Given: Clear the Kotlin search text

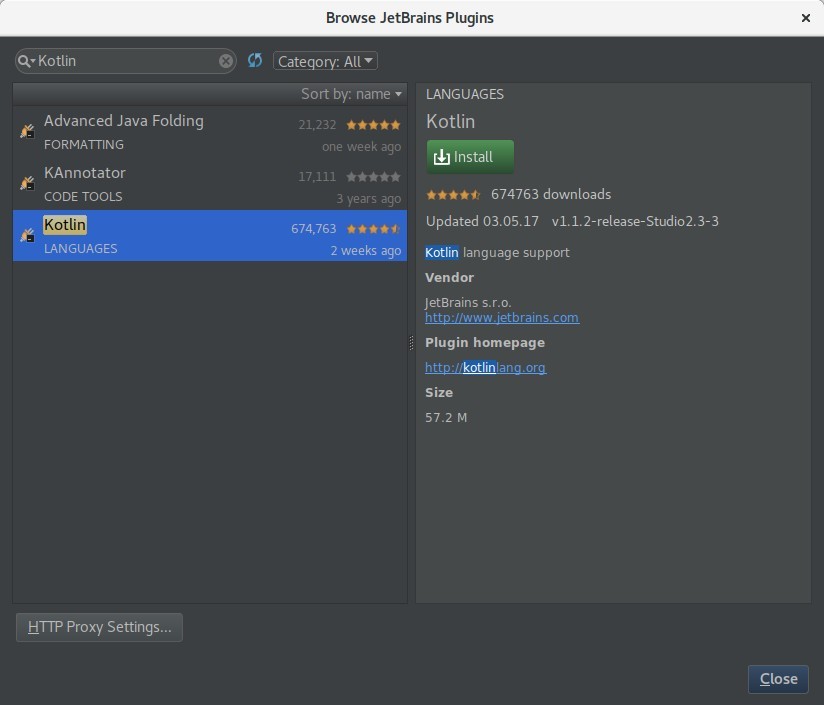Looking at the screenshot, I should [x=226, y=61].
